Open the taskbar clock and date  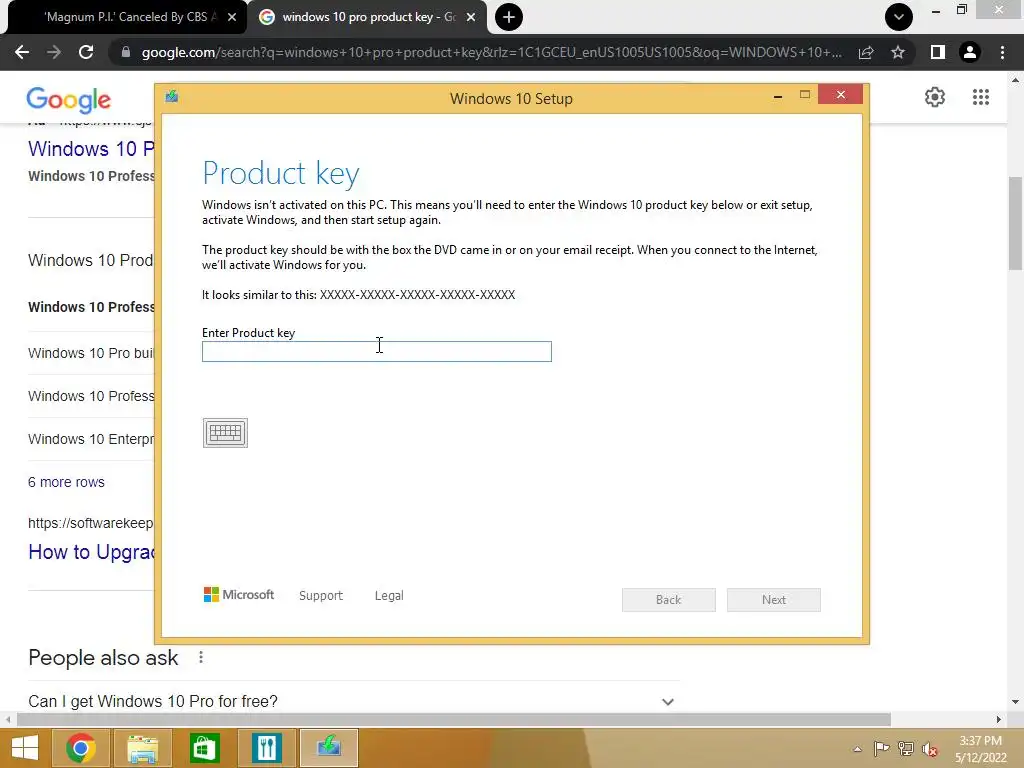coord(980,749)
